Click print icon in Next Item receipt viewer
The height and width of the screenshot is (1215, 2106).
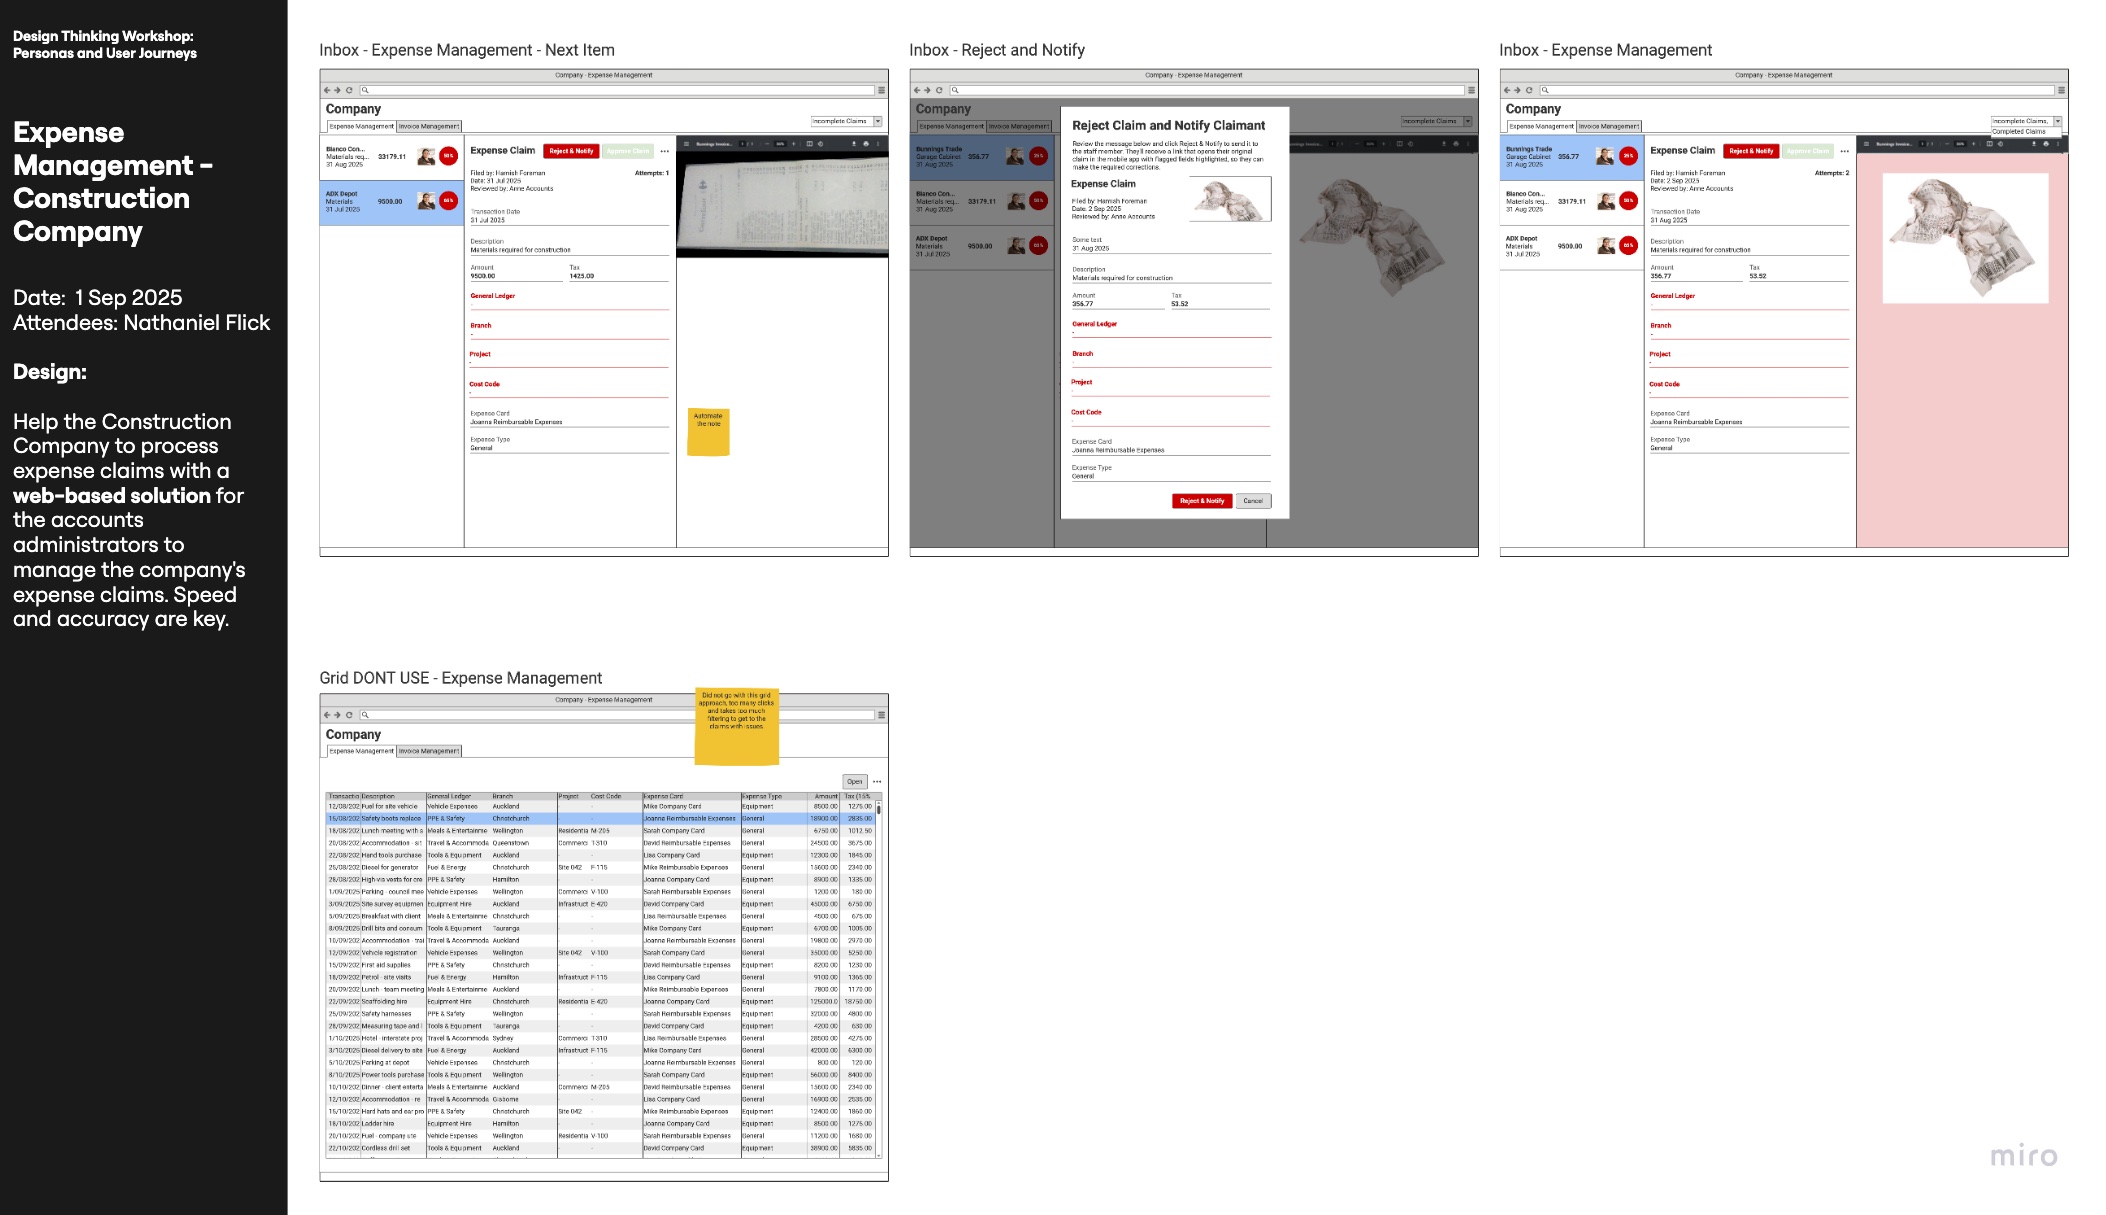tap(866, 144)
